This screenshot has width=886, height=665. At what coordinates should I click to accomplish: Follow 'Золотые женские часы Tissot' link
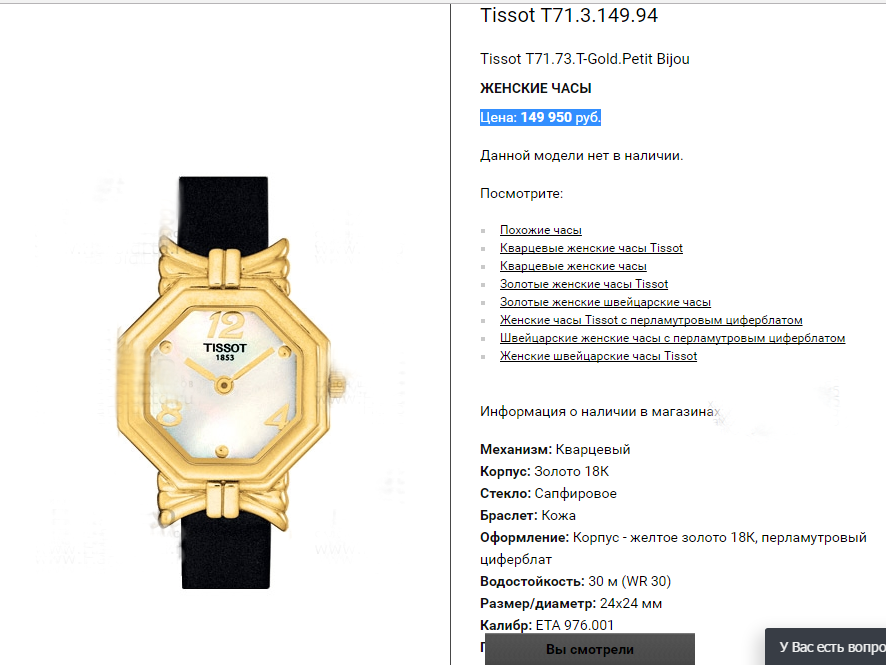tap(584, 284)
